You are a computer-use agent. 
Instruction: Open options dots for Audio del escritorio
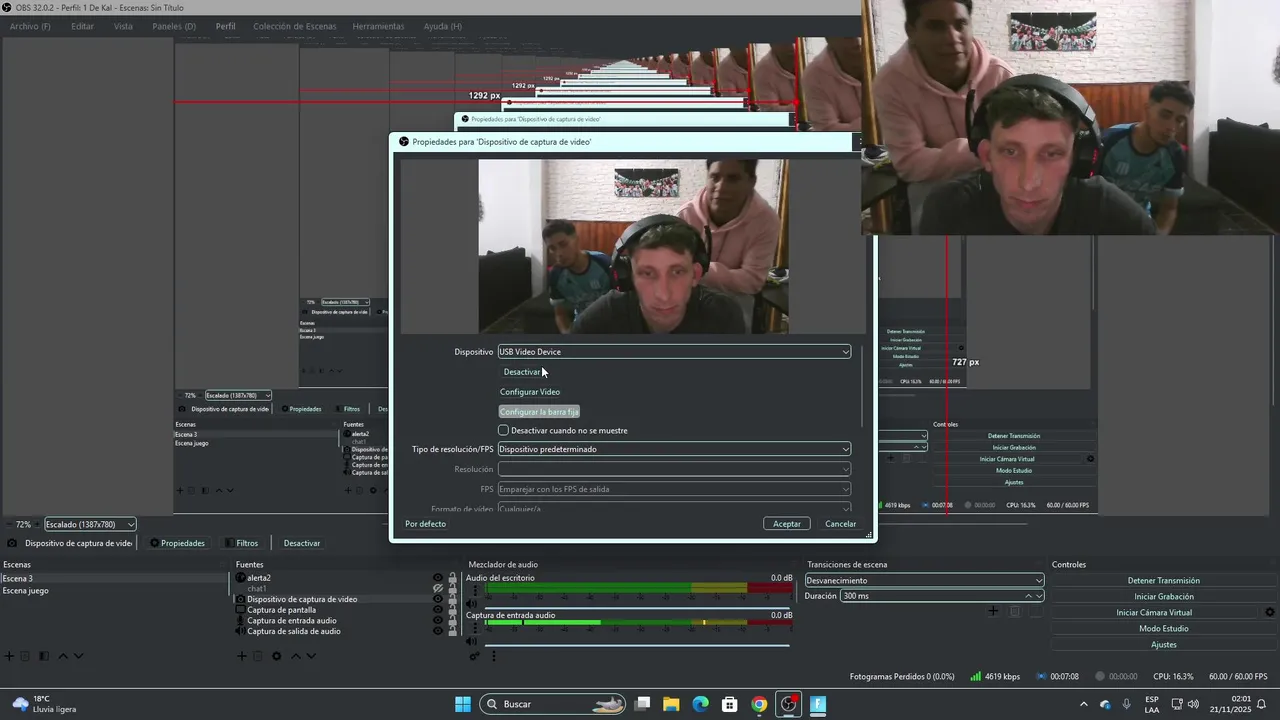click(x=475, y=590)
